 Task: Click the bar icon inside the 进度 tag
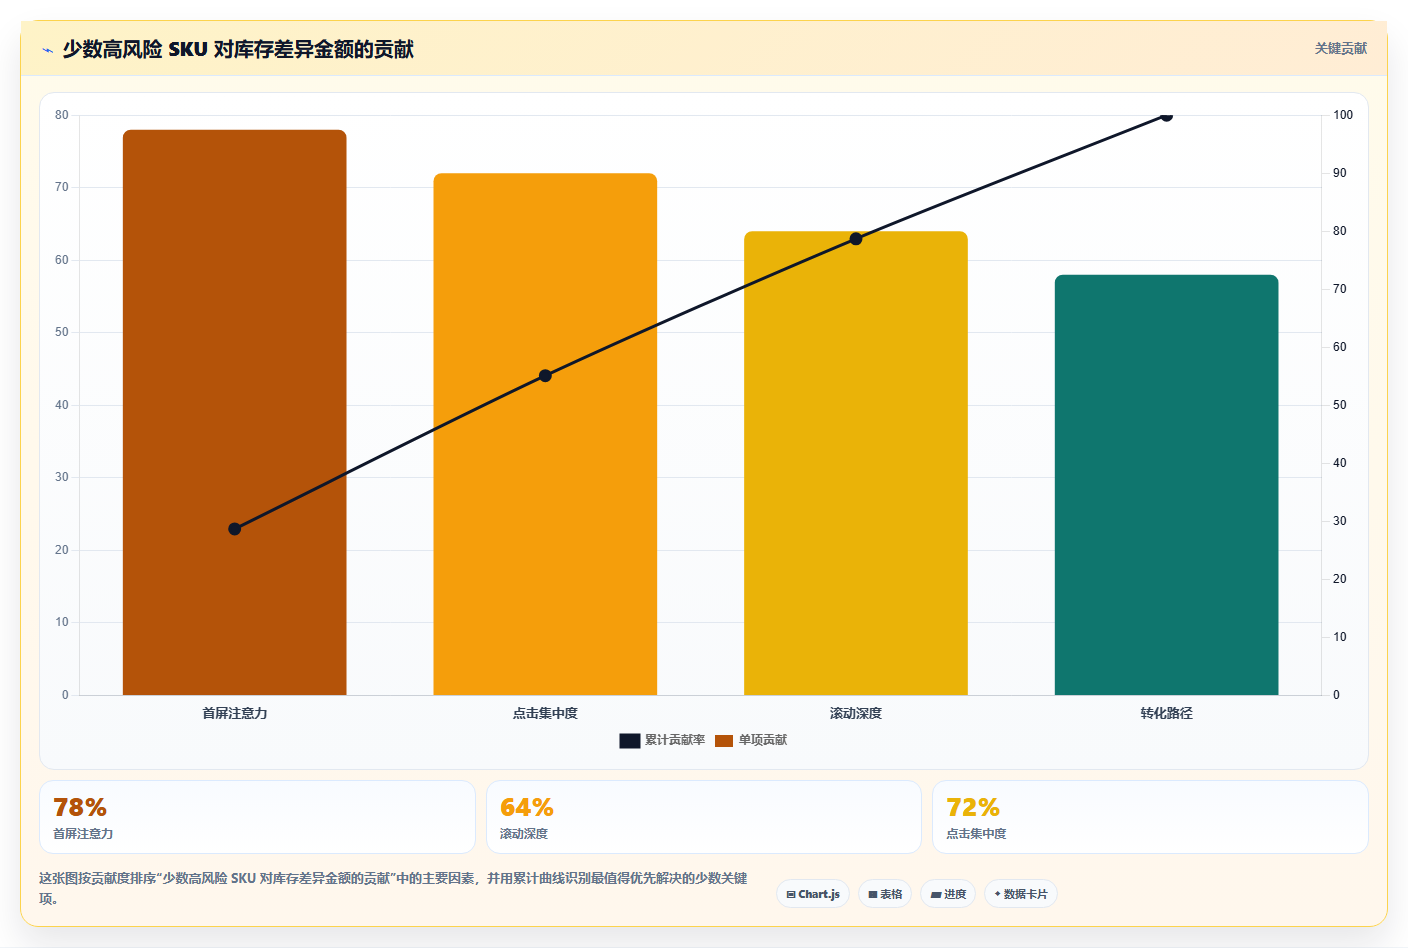(x=936, y=895)
